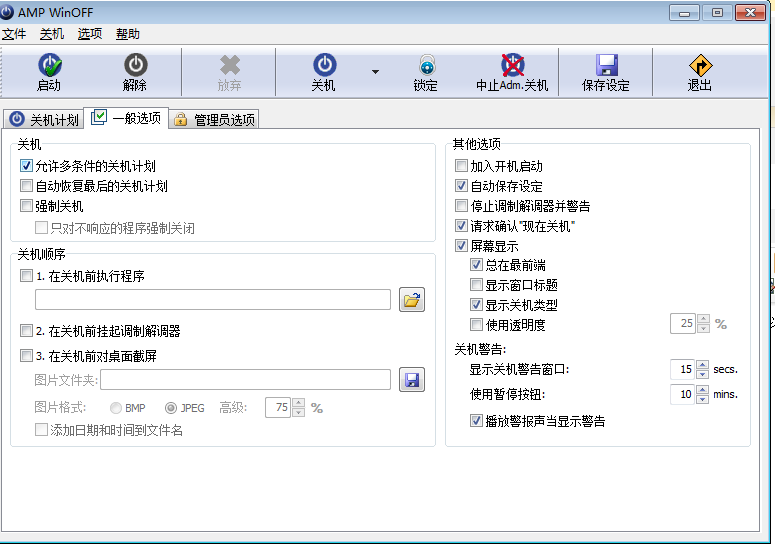Increase 显示关机警告窗口 seconds spinner
This screenshot has width=775, height=548.
(702, 365)
